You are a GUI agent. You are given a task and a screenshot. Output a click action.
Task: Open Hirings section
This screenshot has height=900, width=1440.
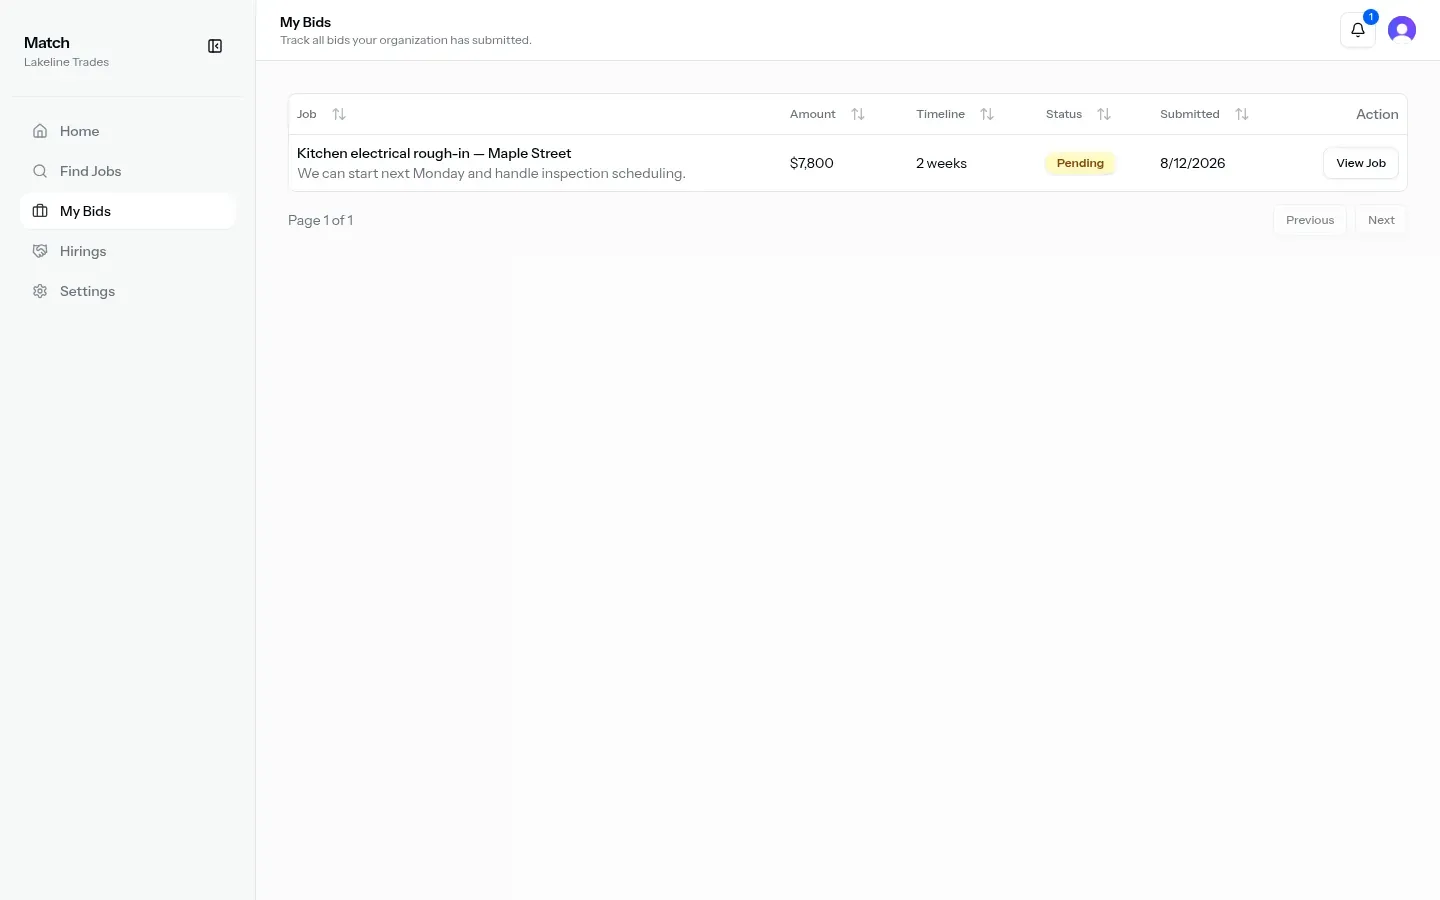tap(128, 251)
